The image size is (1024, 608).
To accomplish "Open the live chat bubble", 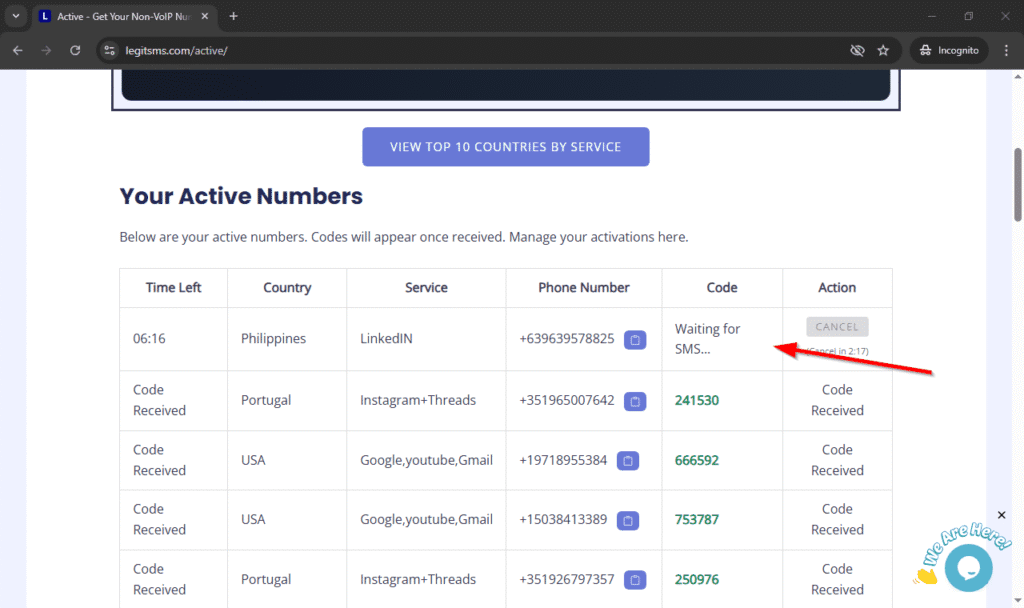I will (x=968, y=567).
